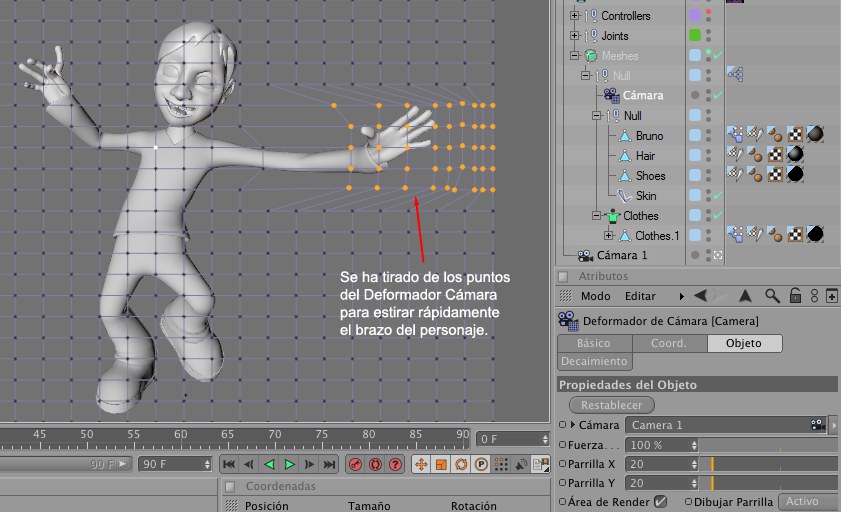Click the autokeying icon

tap(375, 464)
